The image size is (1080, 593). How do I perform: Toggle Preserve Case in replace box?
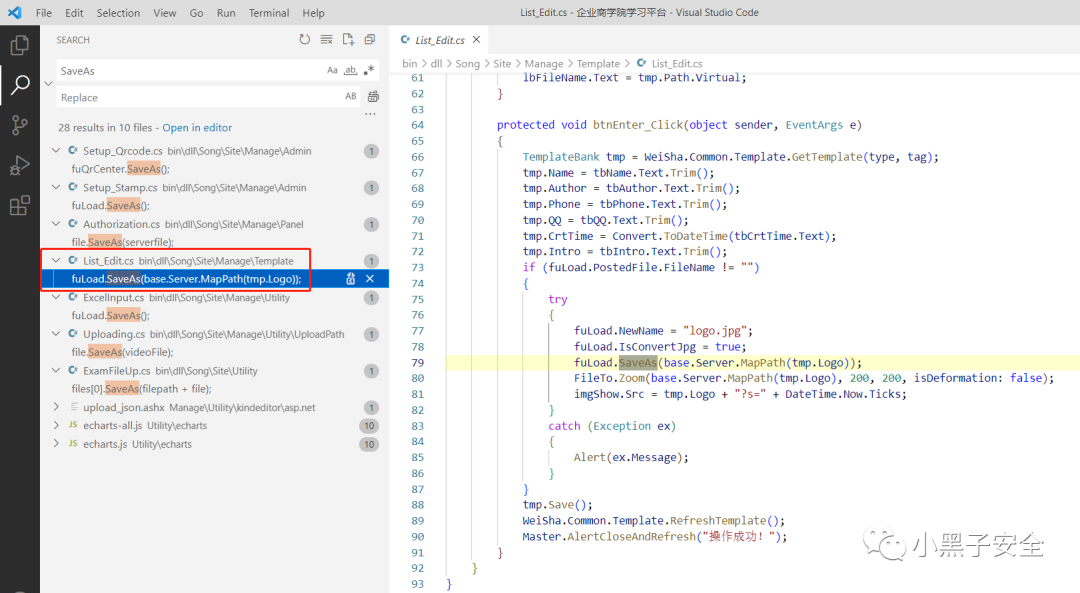coord(351,96)
